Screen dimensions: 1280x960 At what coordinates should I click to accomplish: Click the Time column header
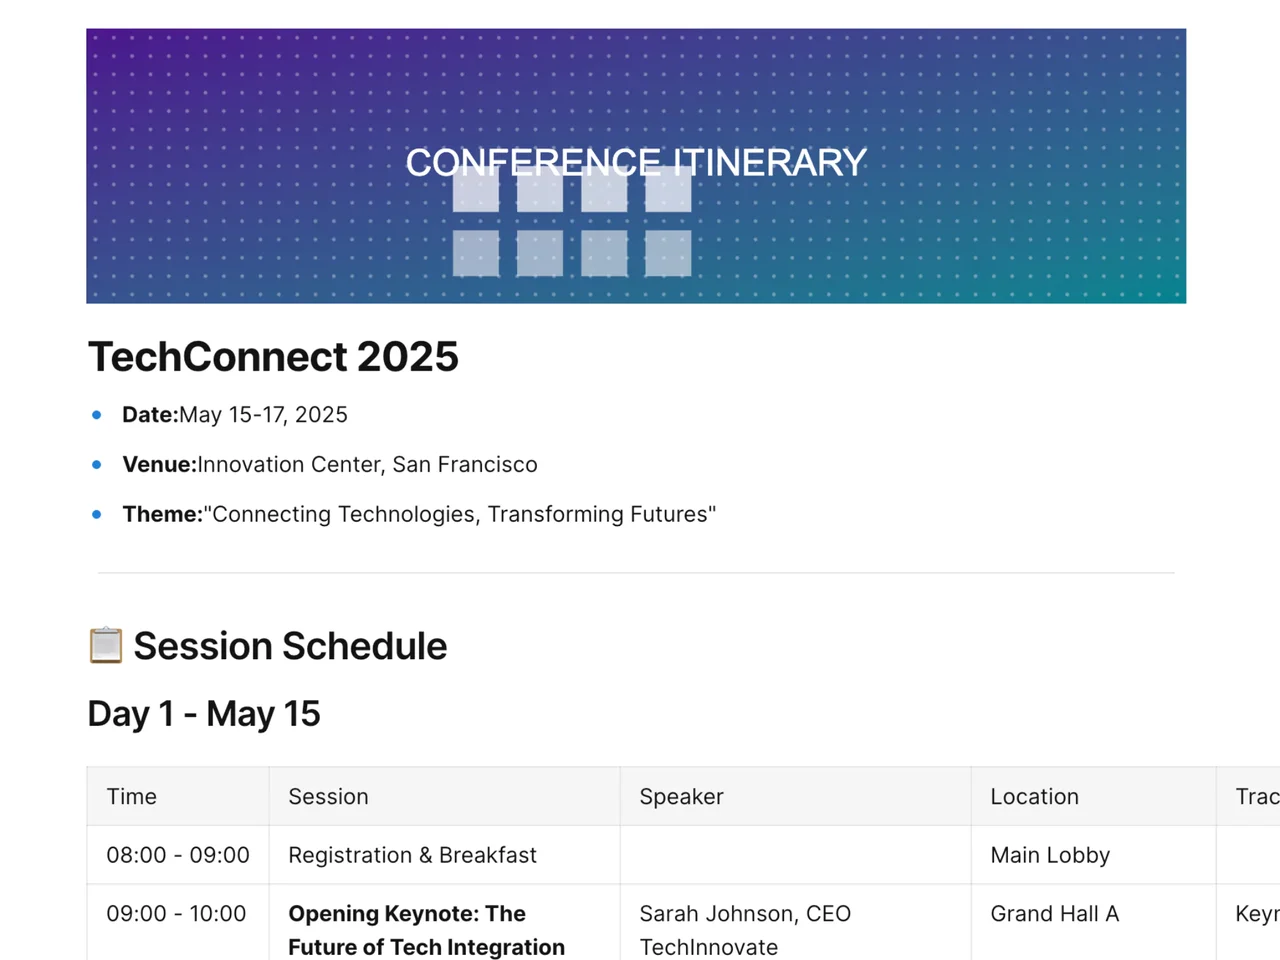click(132, 797)
